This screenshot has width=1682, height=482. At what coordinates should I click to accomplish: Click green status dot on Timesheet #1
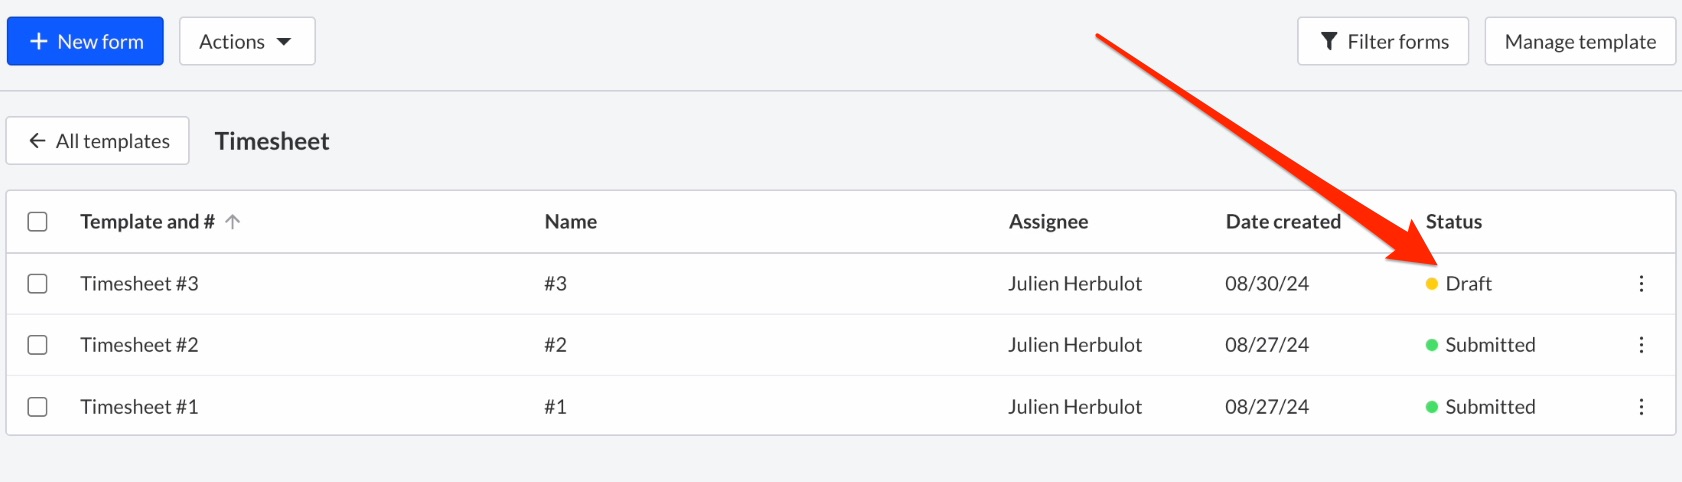pos(1432,407)
